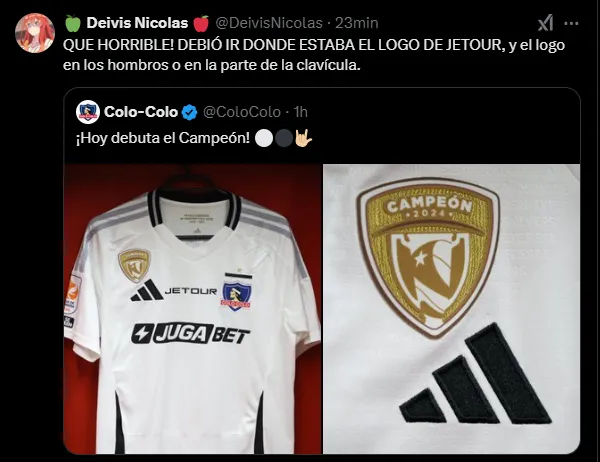Open the Campeón 2024 badge close-up photo
This screenshot has width=600, height=462.
pyautogui.click(x=452, y=309)
